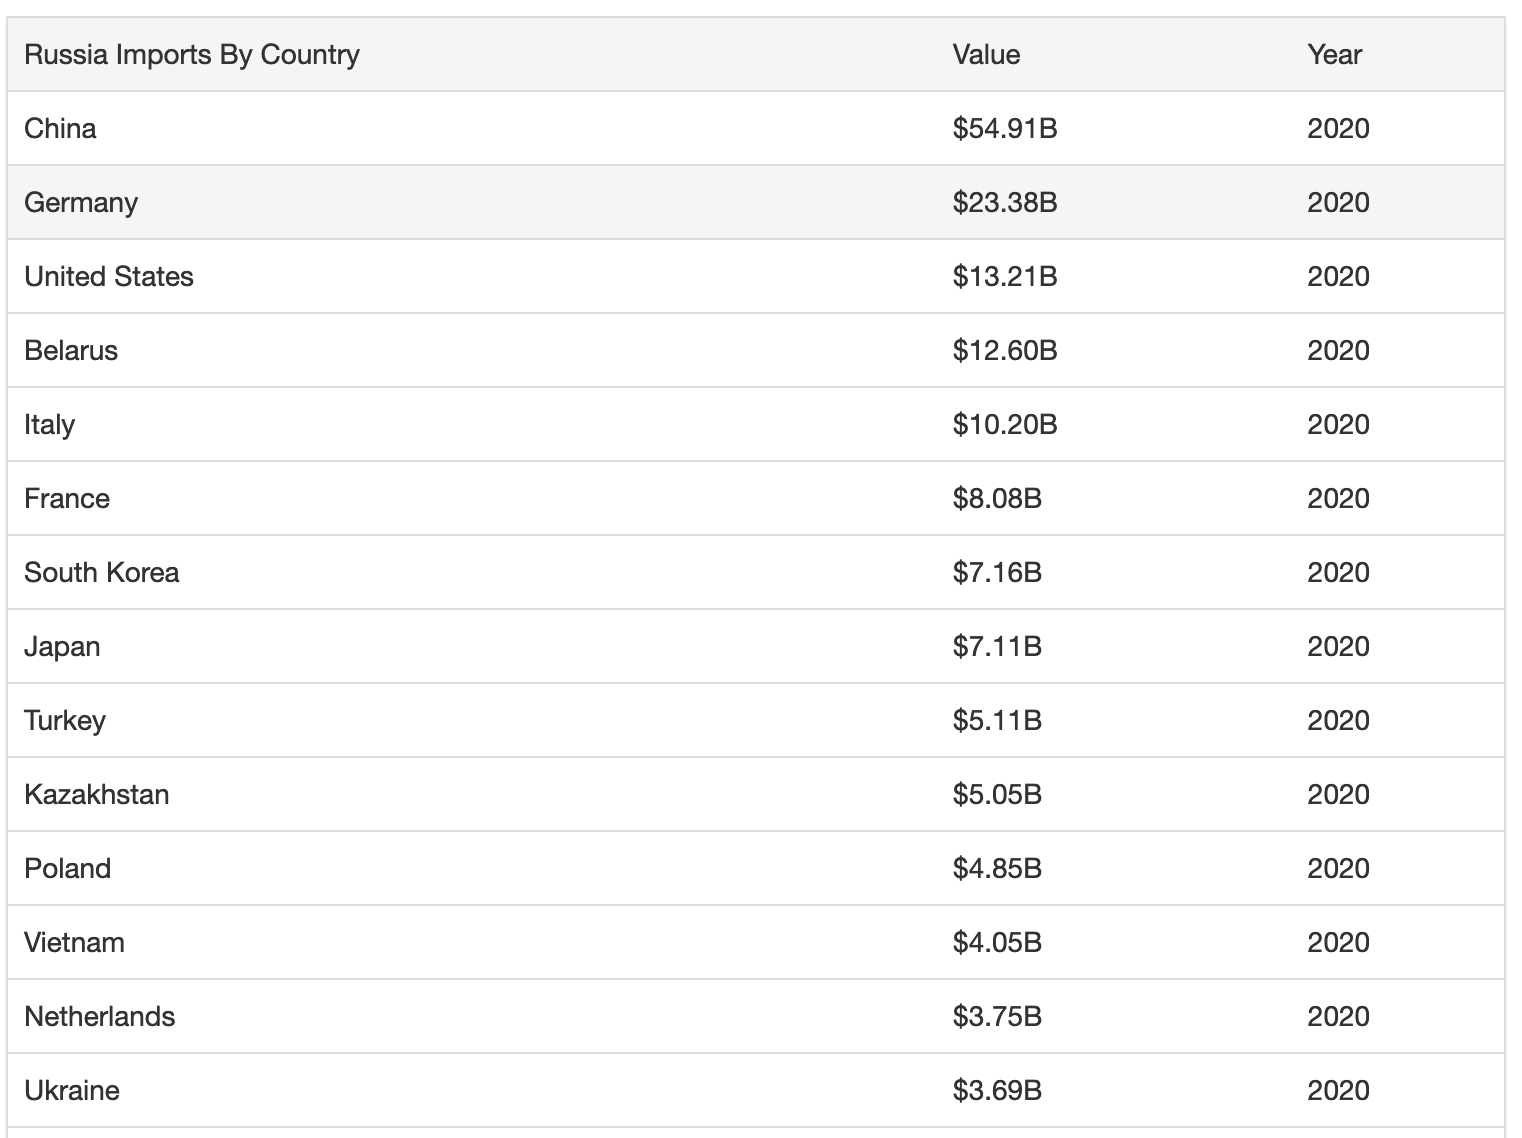Select the $3.69B value for Ukraine
Viewport: 1522px width, 1138px height.
point(997,1091)
